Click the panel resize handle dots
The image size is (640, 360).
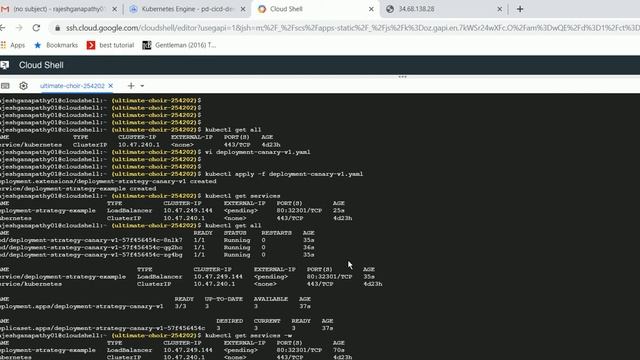(x=402, y=77)
